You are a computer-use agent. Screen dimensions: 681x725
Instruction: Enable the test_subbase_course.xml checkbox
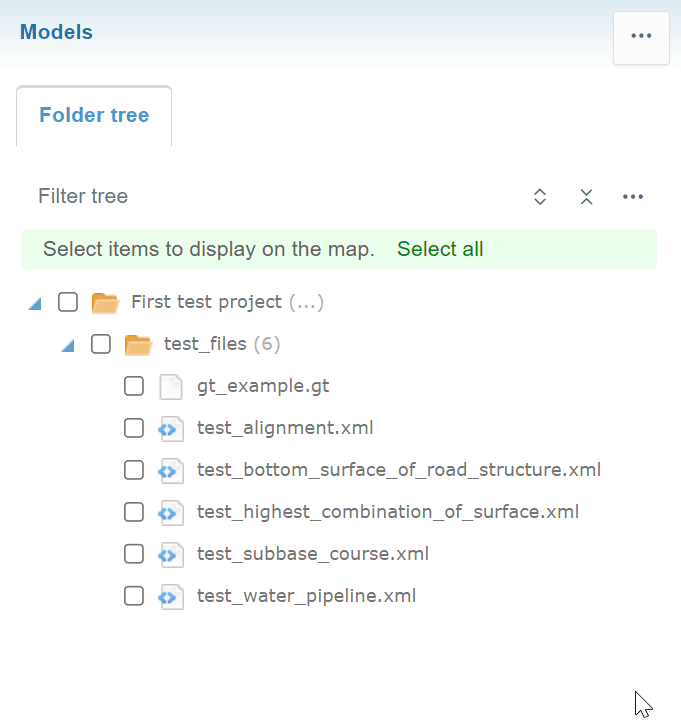[x=134, y=554]
